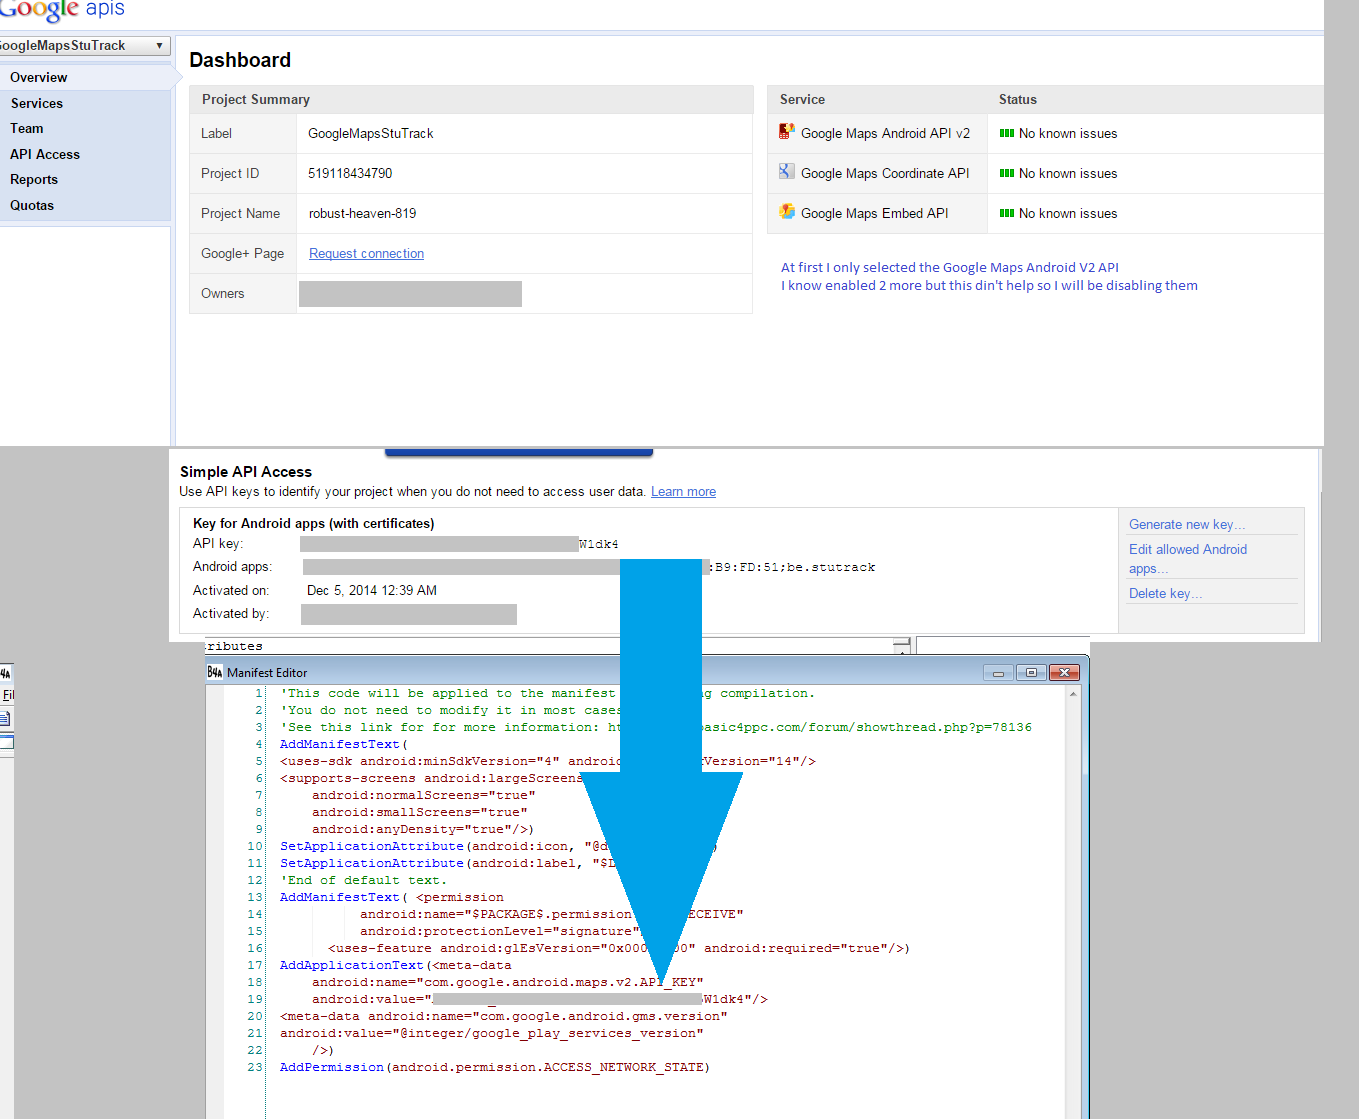Click the Key for Android apps heading
The width and height of the screenshot is (1359, 1119).
313,523
